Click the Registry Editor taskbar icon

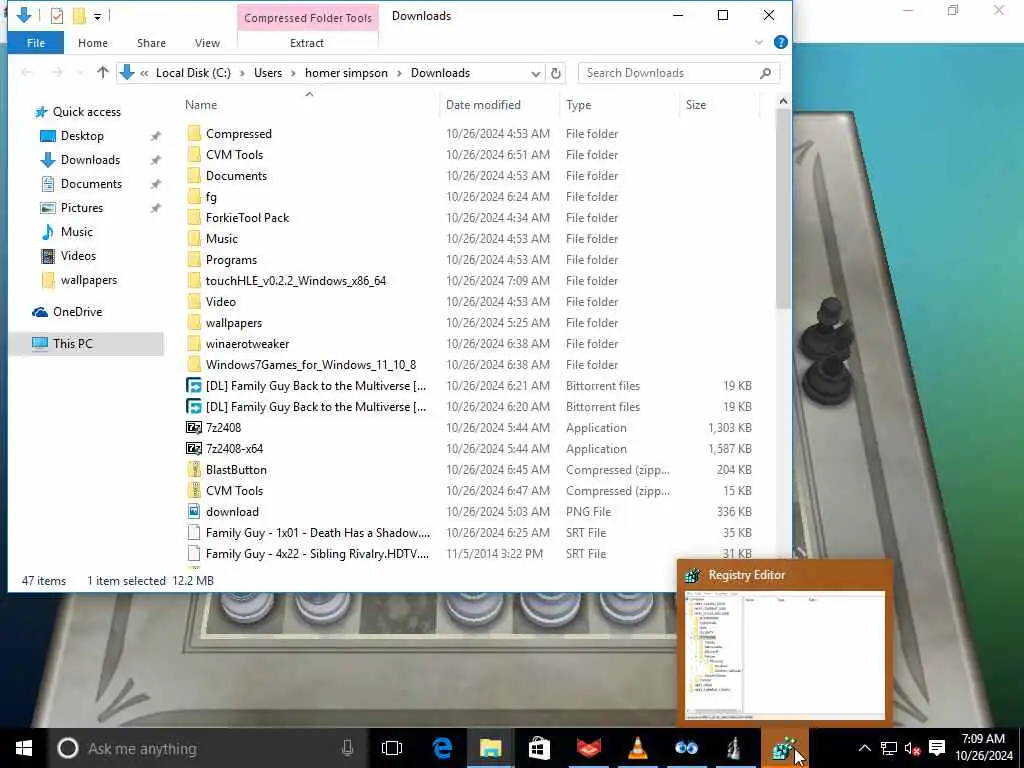click(784, 748)
